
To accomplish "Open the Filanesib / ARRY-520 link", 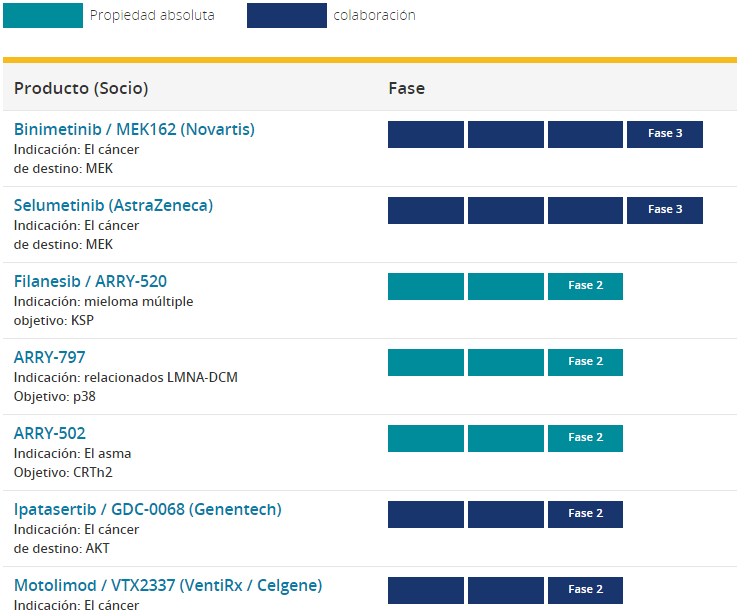I will [90, 281].
